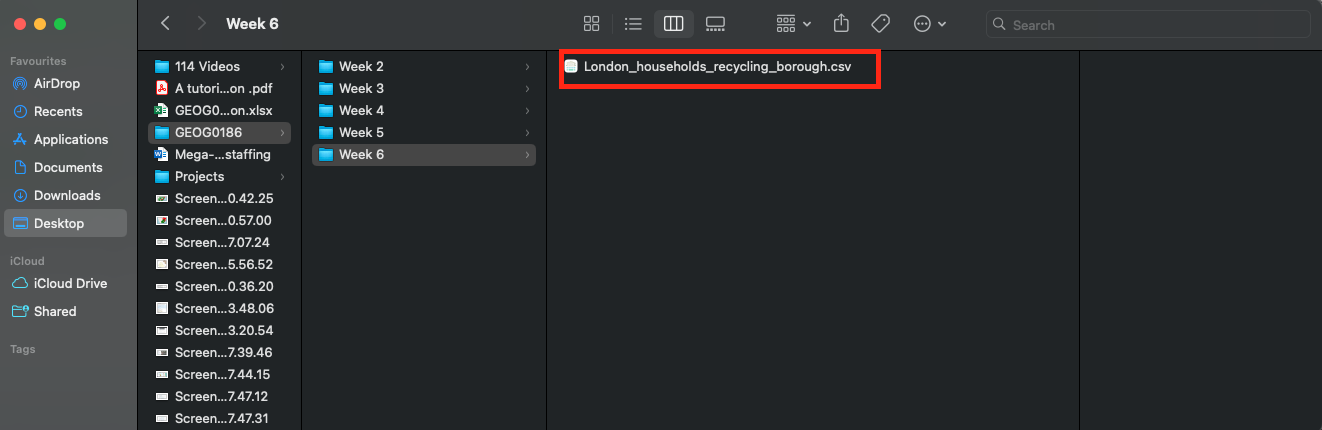Image resolution: width=1322 pixels, height=430 pixels.
Task: Select the column view button
Action: [673, 23]
